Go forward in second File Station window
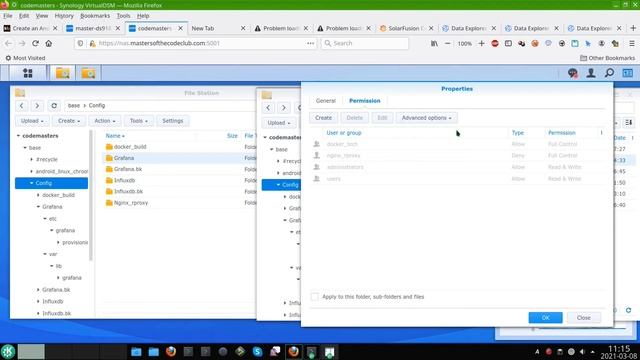Viewport: 640px width, 360px height. click(284, 108)
